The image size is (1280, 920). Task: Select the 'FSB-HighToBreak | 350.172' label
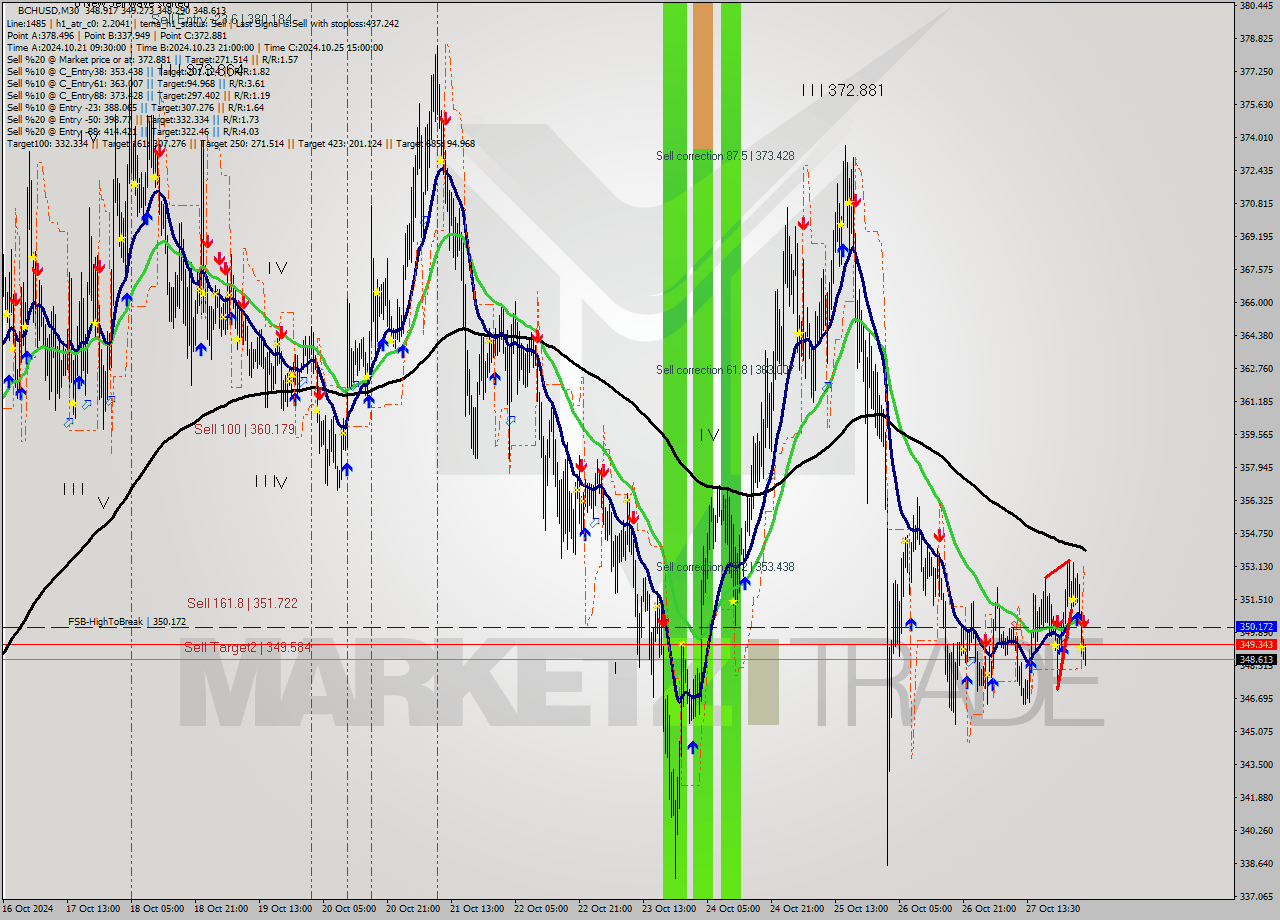pyautogui.click(x=127, y=622)
